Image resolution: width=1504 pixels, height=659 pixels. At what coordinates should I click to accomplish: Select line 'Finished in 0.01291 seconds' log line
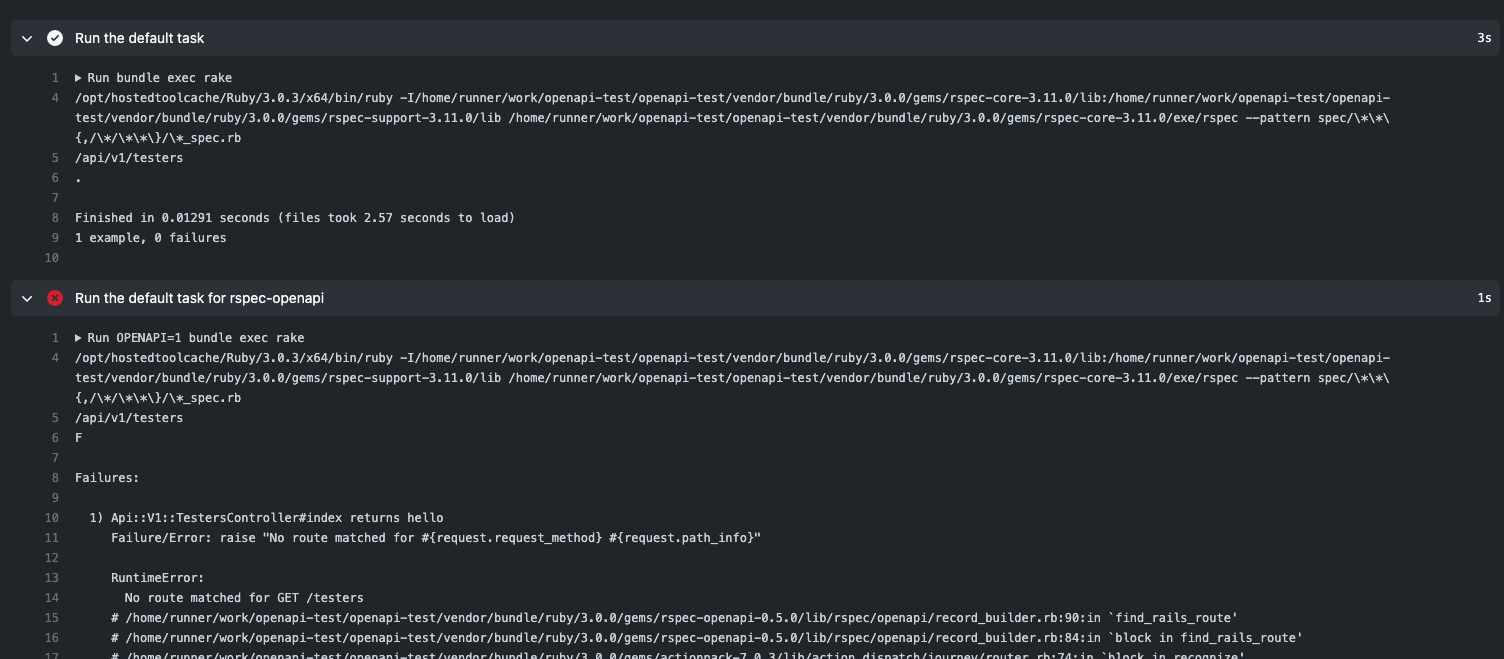295,218
